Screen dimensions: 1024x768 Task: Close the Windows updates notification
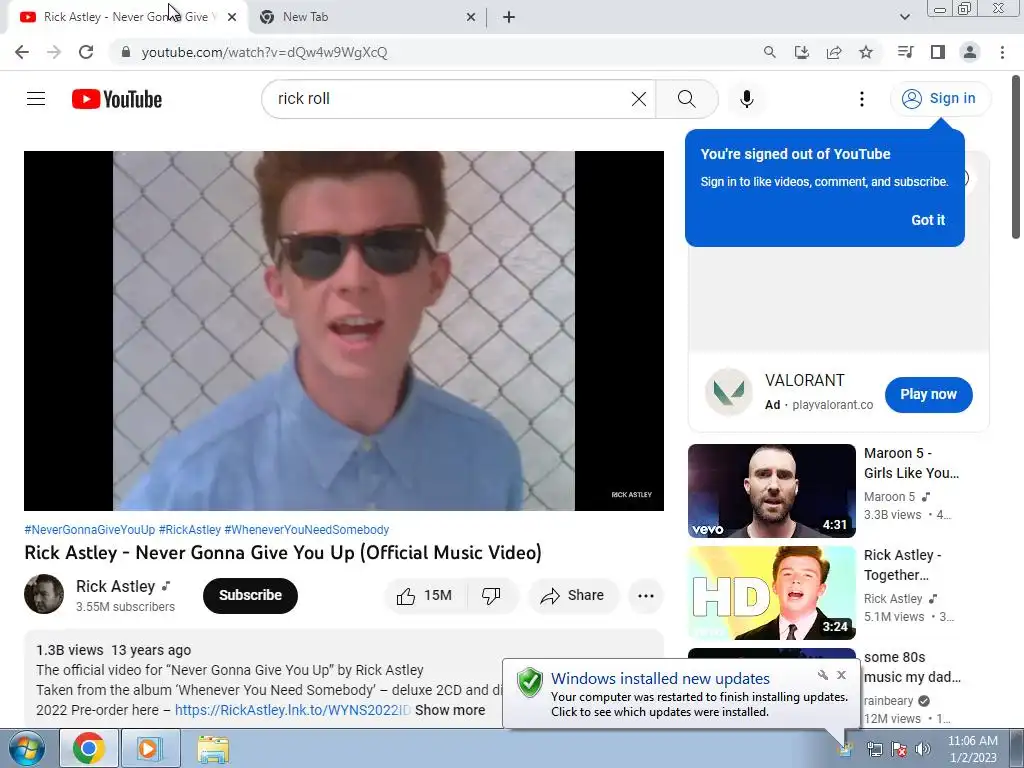(841, 675)
